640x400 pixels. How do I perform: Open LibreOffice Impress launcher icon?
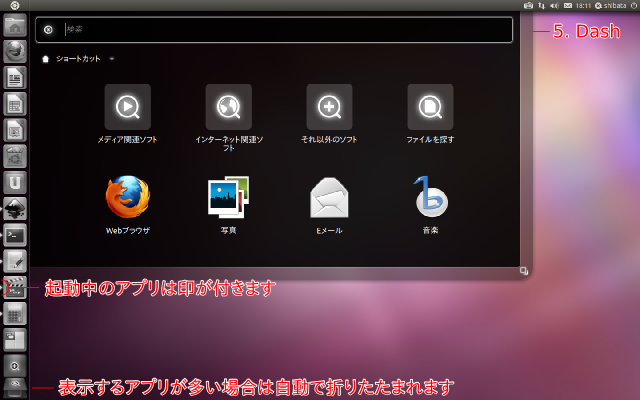(x=15, y=130)
